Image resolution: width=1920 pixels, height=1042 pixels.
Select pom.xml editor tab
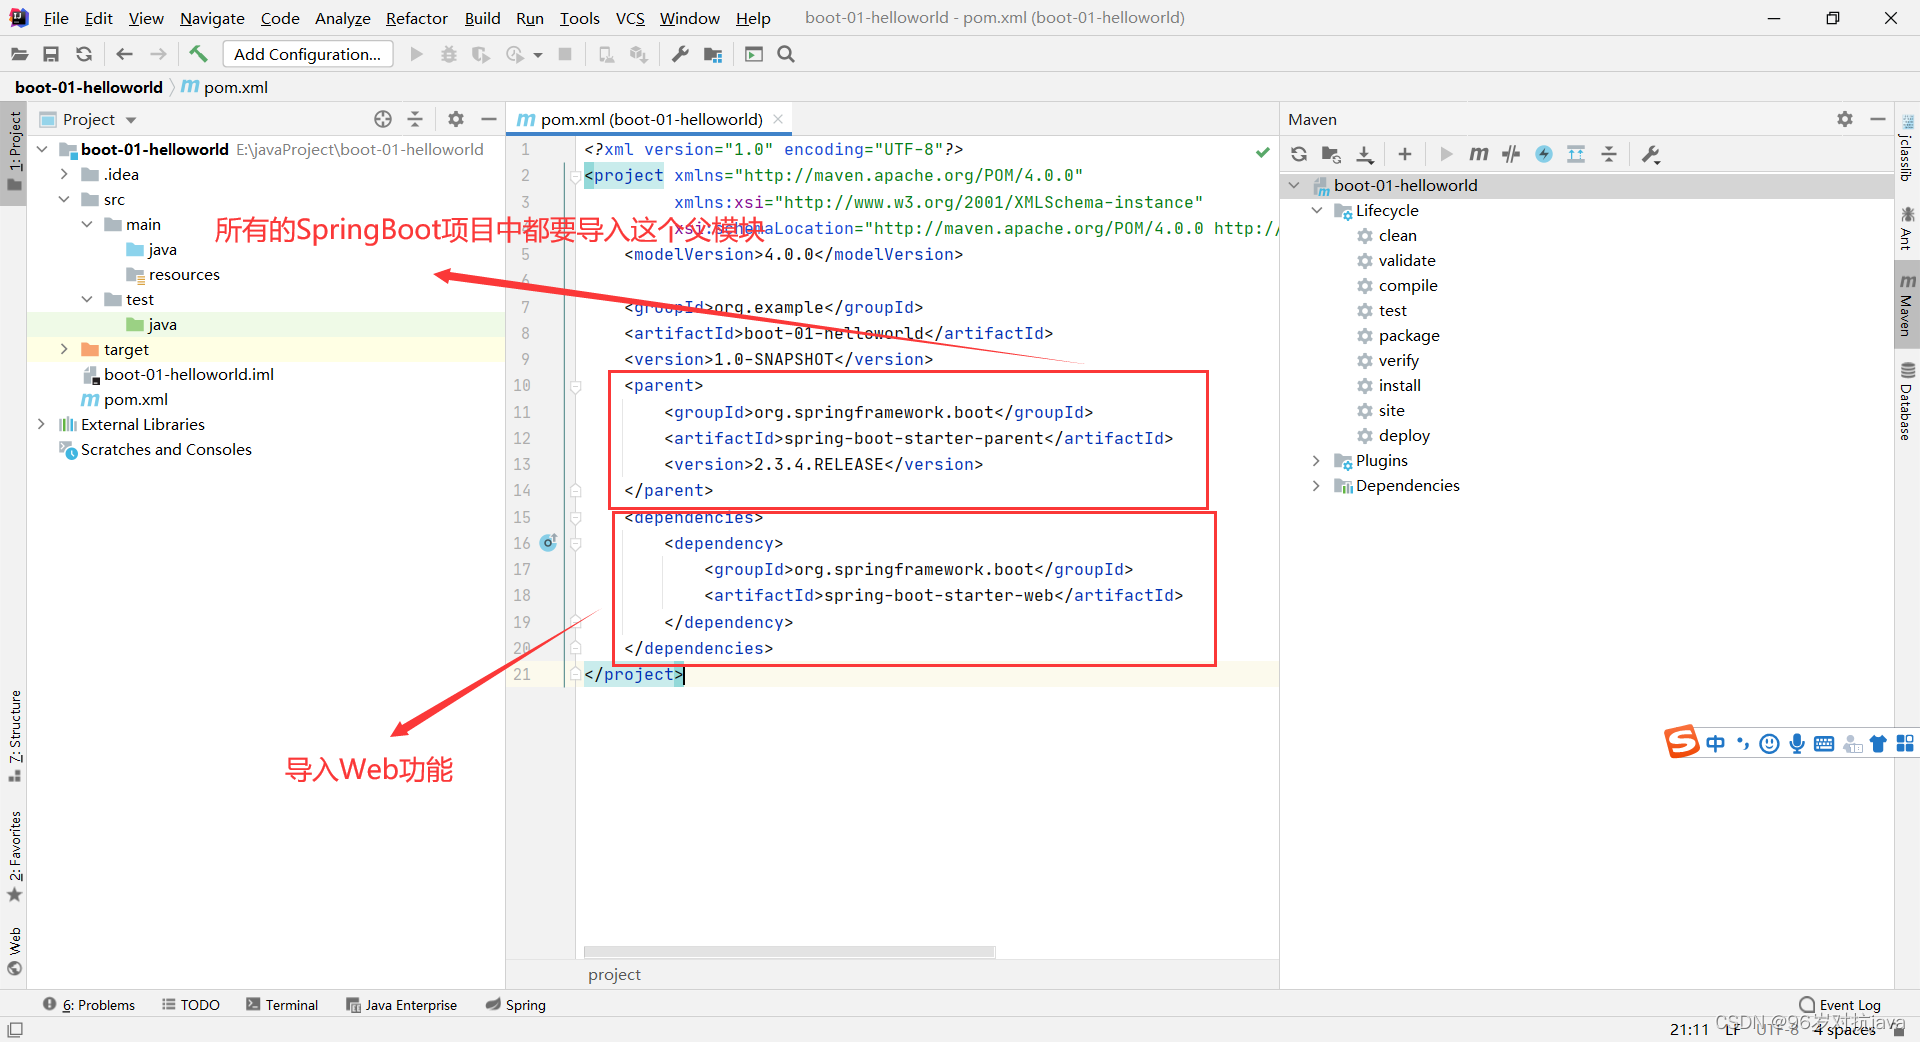651,119
